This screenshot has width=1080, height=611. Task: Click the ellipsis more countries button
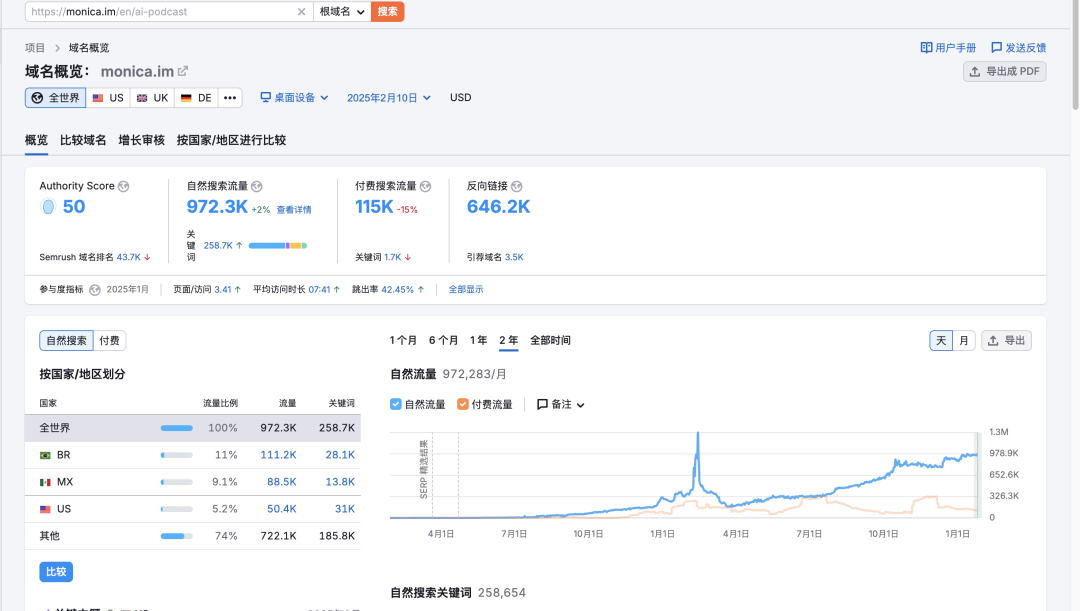click(230, 98)
